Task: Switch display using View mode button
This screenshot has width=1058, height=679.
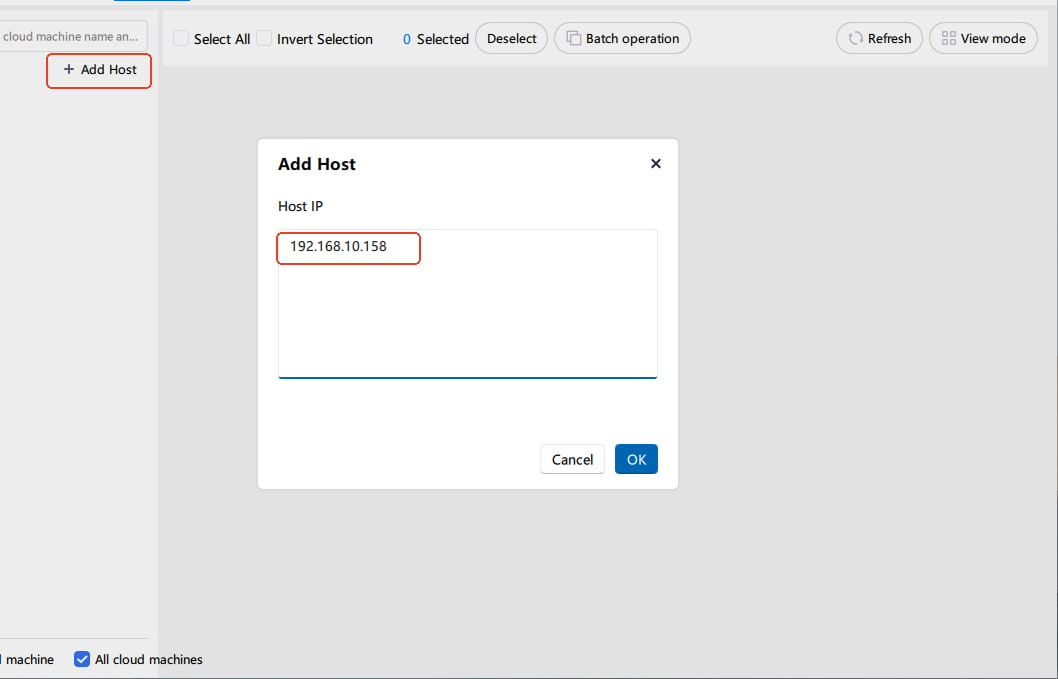Action: (x=983, y=37)
